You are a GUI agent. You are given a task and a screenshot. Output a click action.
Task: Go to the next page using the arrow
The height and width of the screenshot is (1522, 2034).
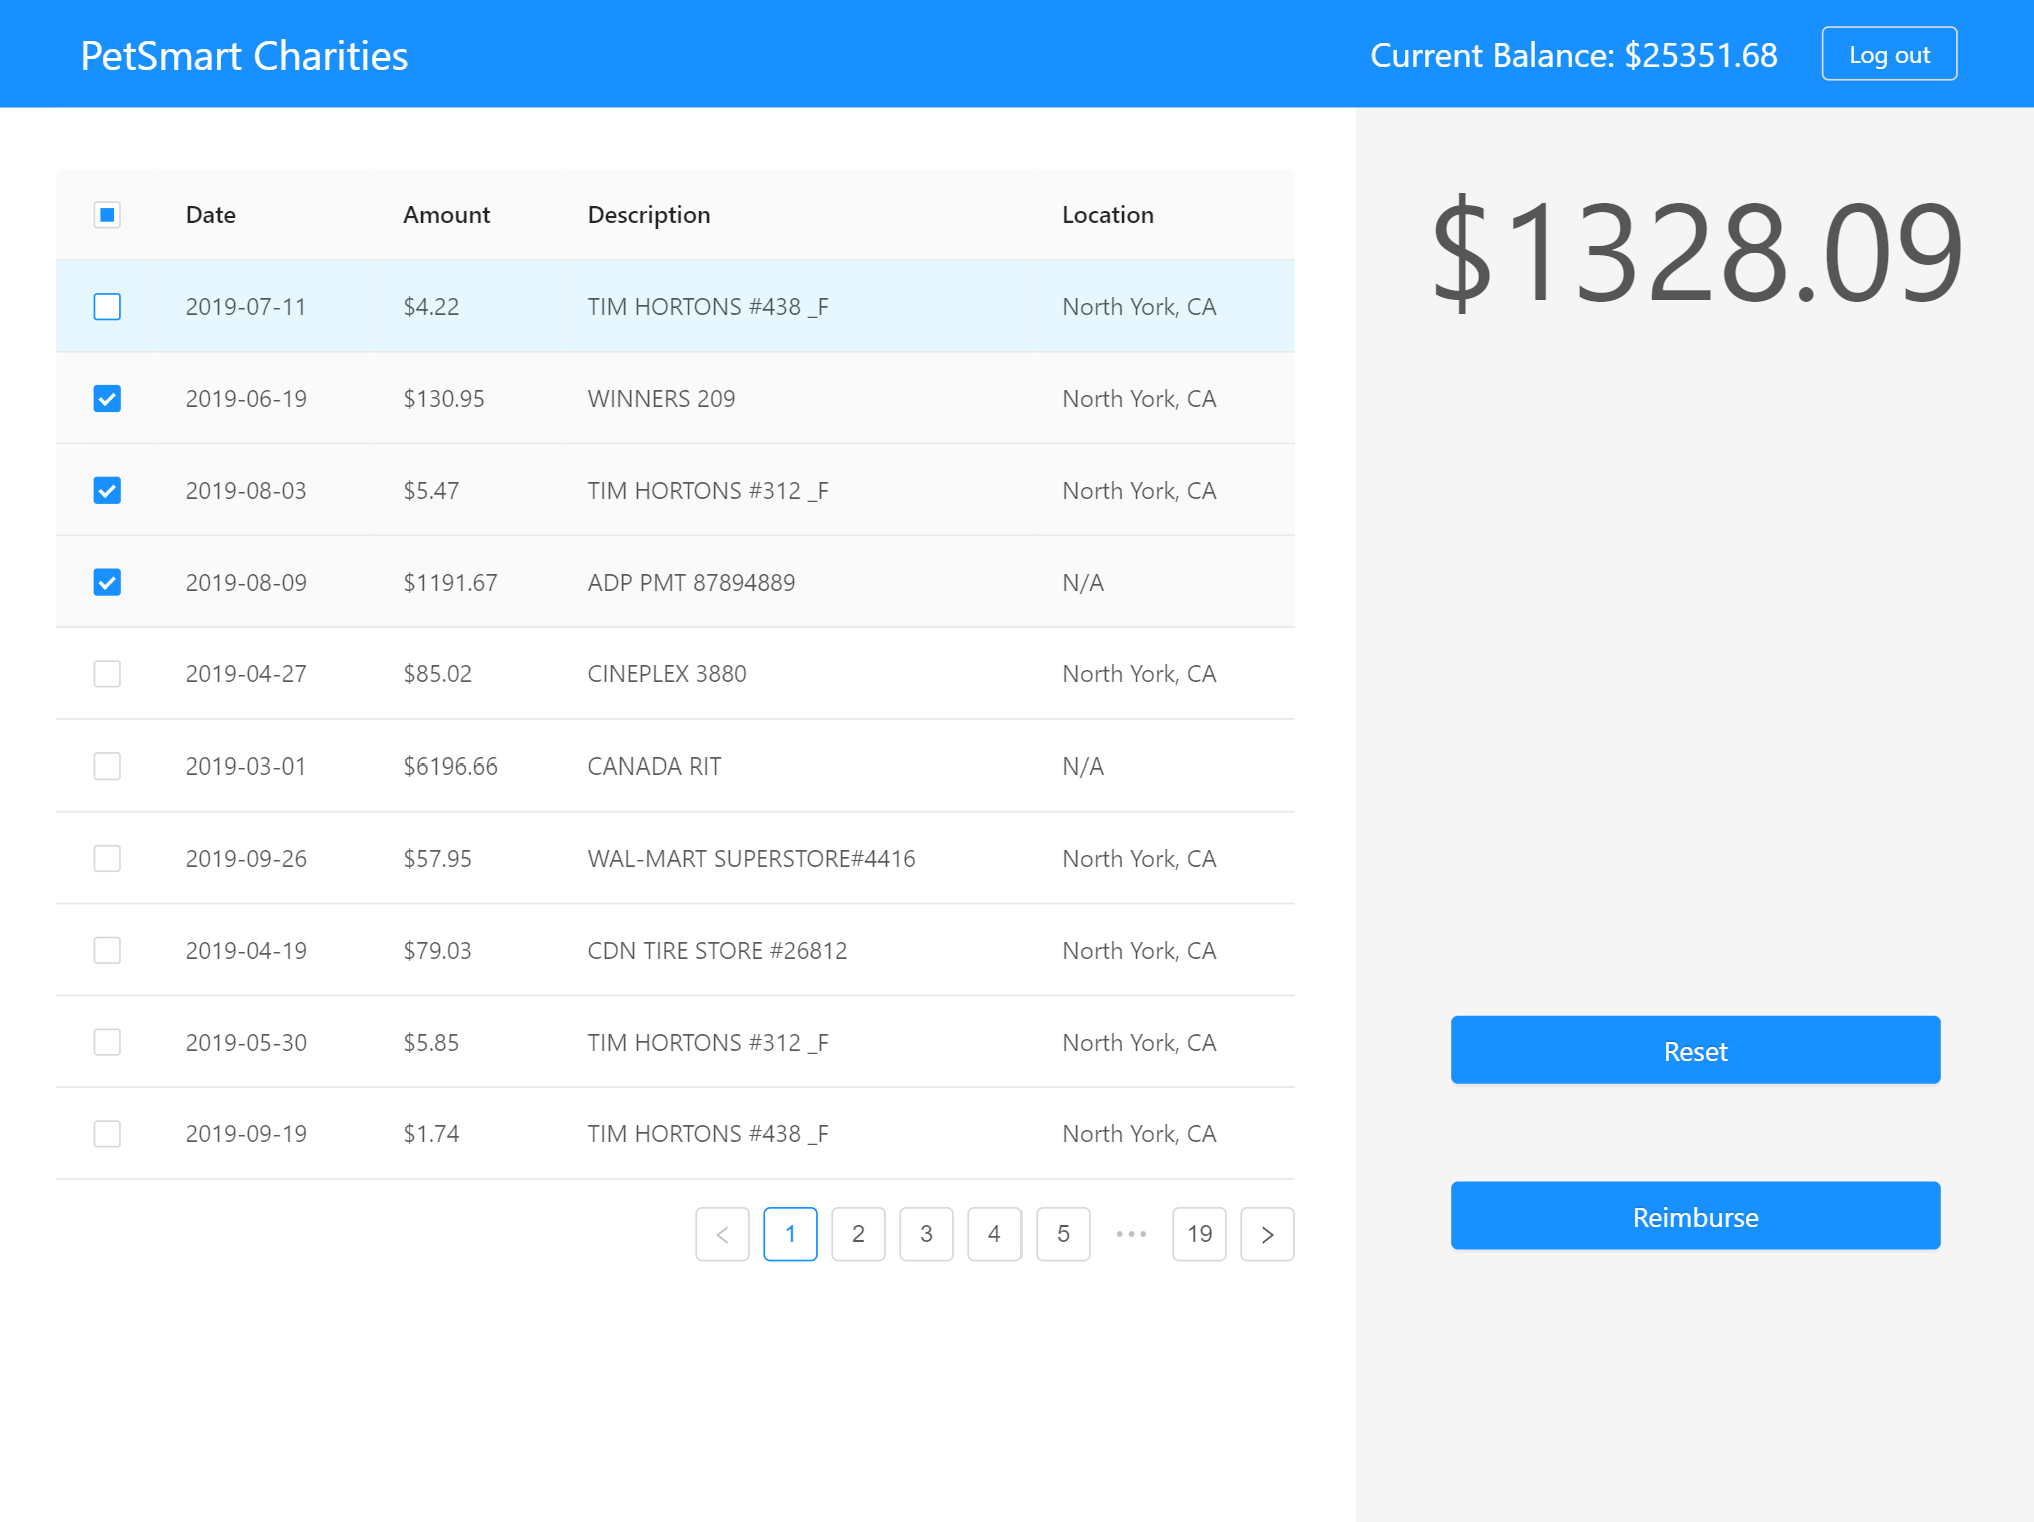pos(1266,1234)
